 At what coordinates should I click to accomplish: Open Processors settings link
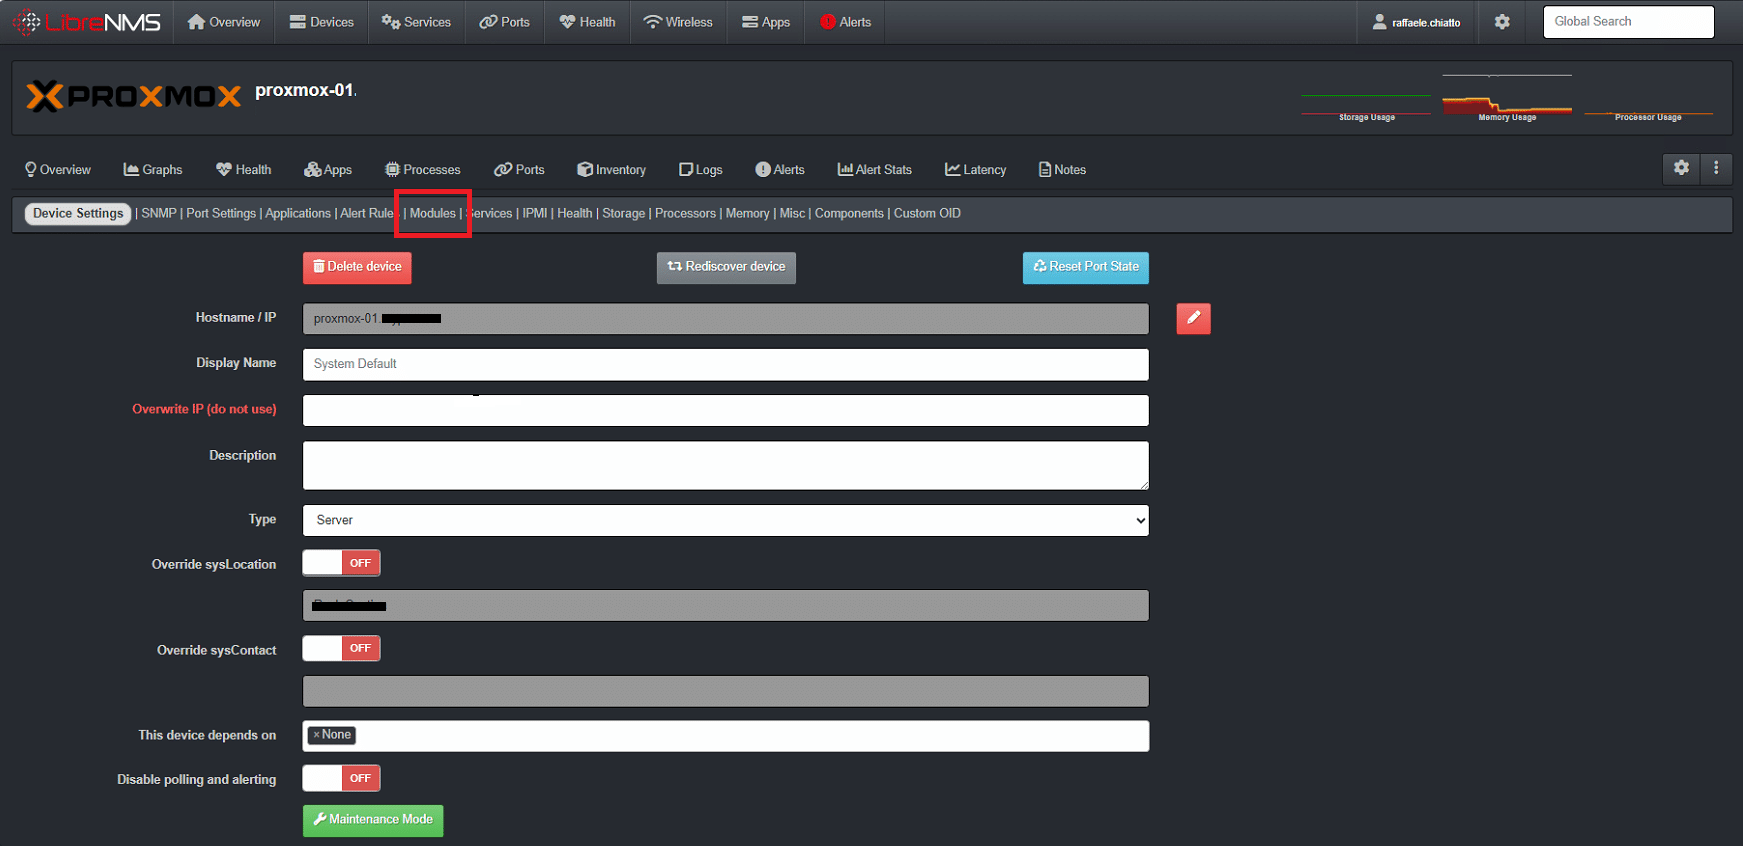pyautogui.click(x=685, y=214)
